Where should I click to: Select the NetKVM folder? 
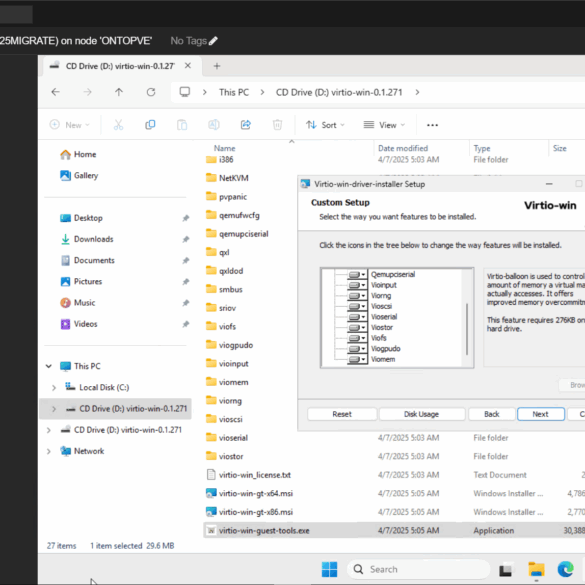pyautogui.click(x=234, y=178)
